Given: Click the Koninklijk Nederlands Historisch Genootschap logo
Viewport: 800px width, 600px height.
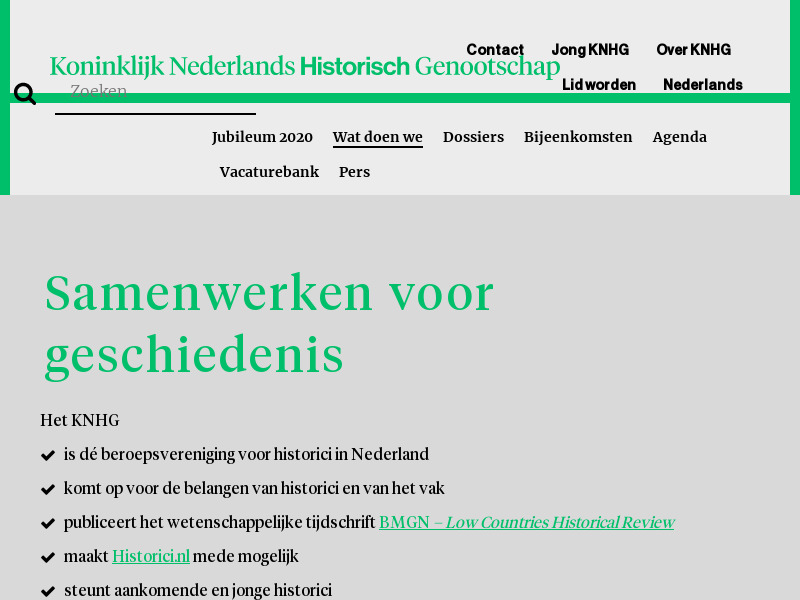Looking at the screenshot, I should coord(305,66).
